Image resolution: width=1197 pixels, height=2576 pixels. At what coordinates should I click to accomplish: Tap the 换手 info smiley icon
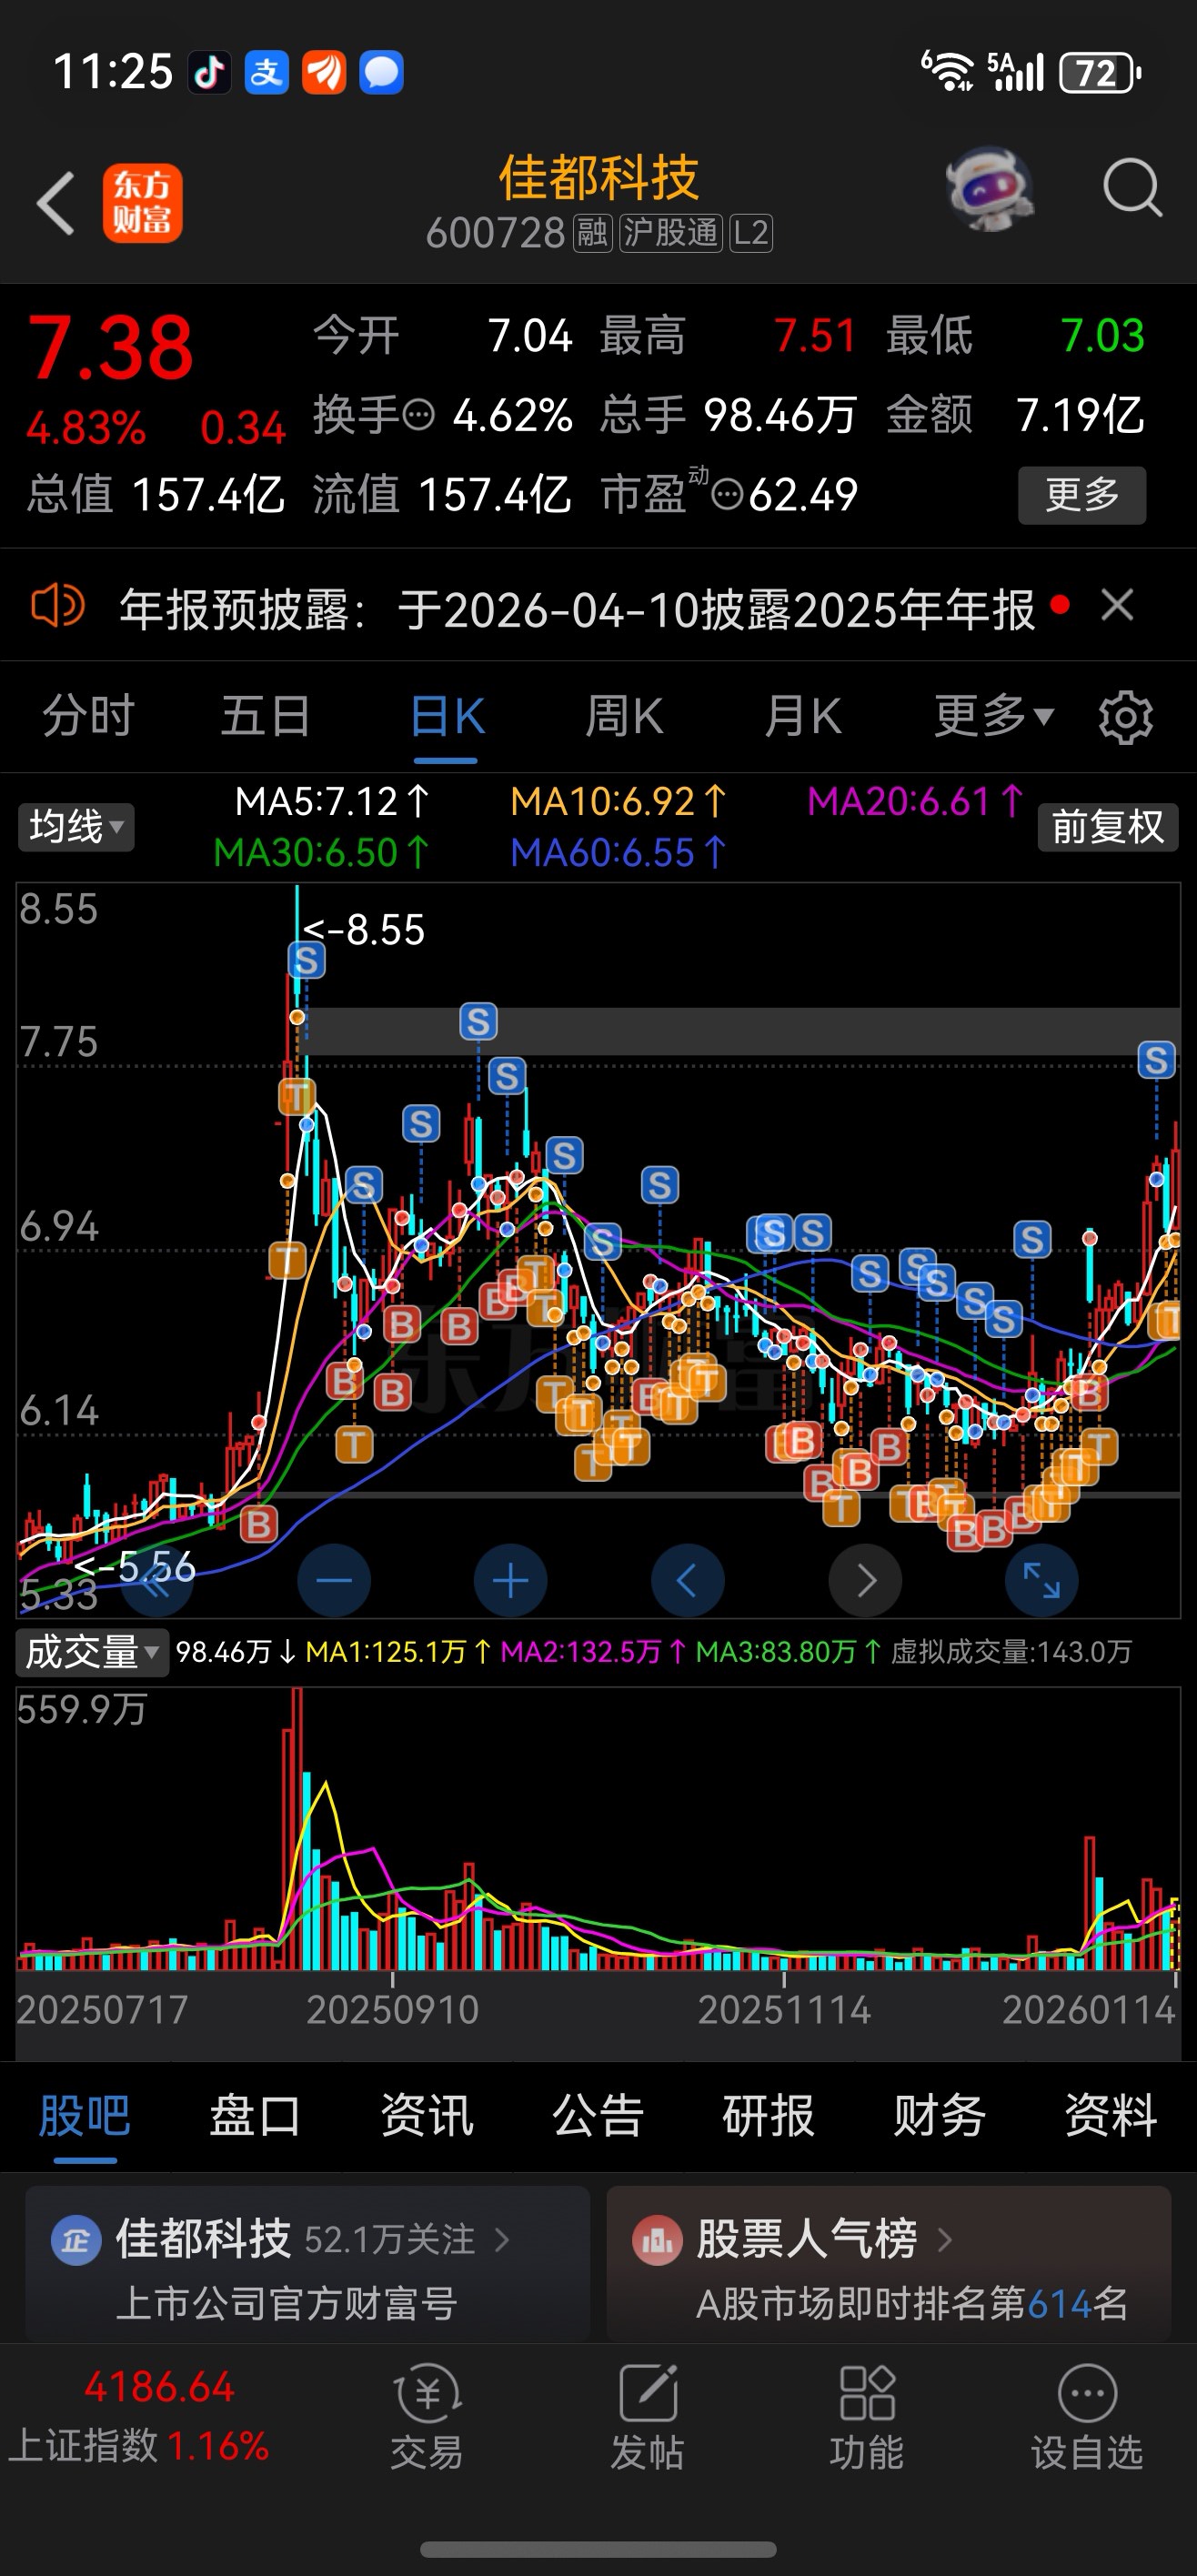pos(418,414)
